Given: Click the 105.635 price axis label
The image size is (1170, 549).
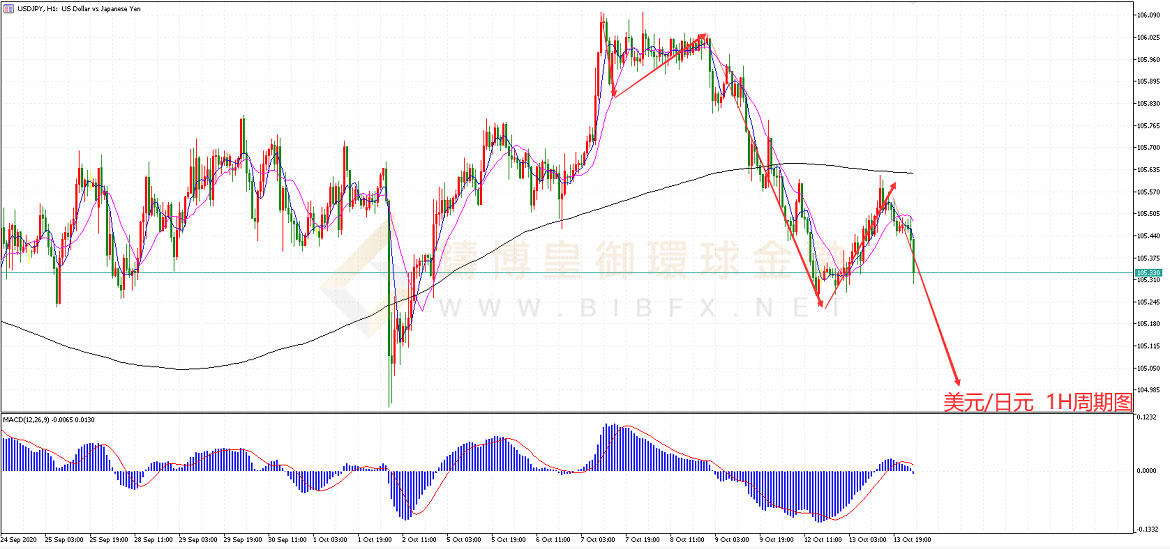Looking at the screenshot, I should tap(1147, 170).
